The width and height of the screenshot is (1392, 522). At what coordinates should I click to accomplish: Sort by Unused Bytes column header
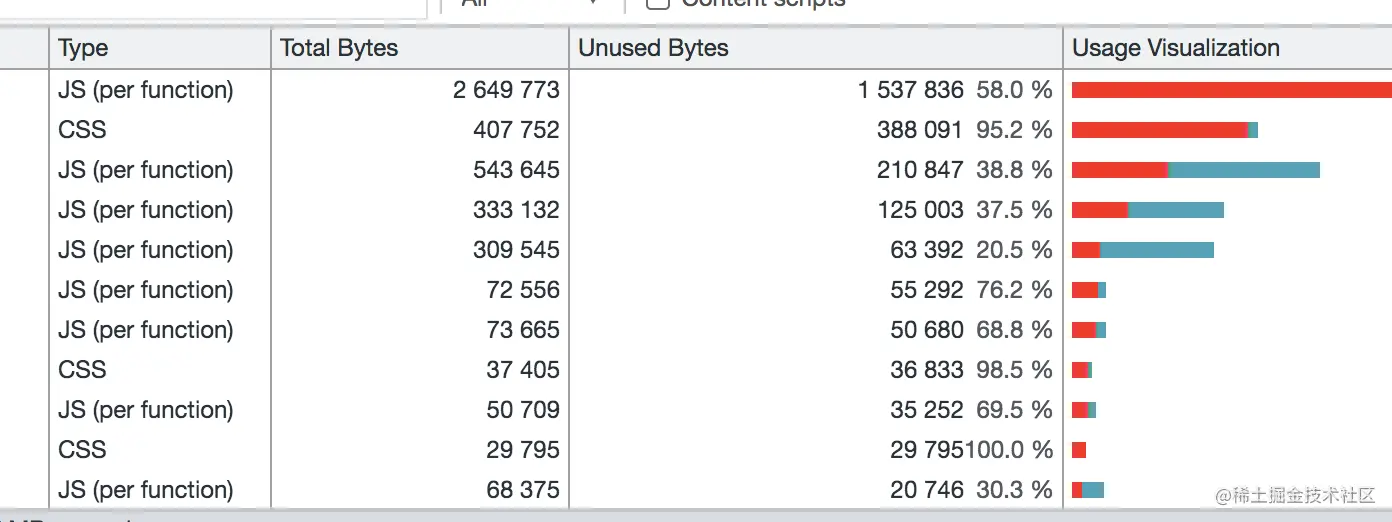point(815,48)
